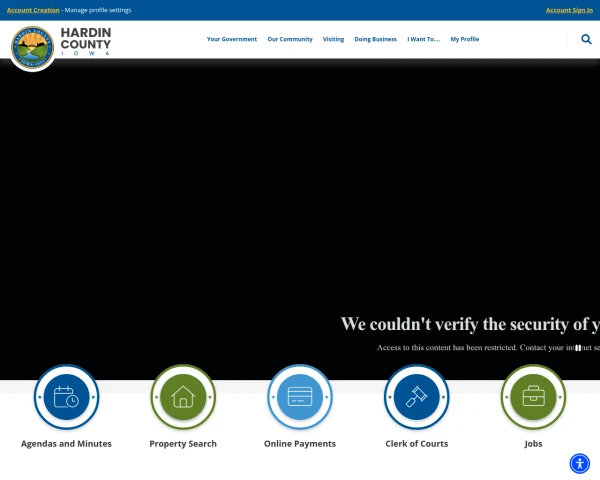Open the I Want To... menu
The image size is (600, 480).
coord(424,39)
